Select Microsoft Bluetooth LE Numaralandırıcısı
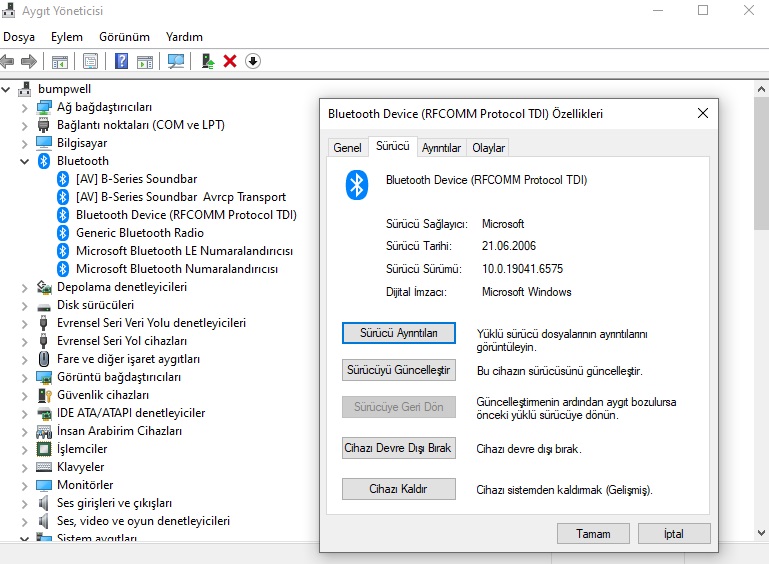 click(184, 251)
